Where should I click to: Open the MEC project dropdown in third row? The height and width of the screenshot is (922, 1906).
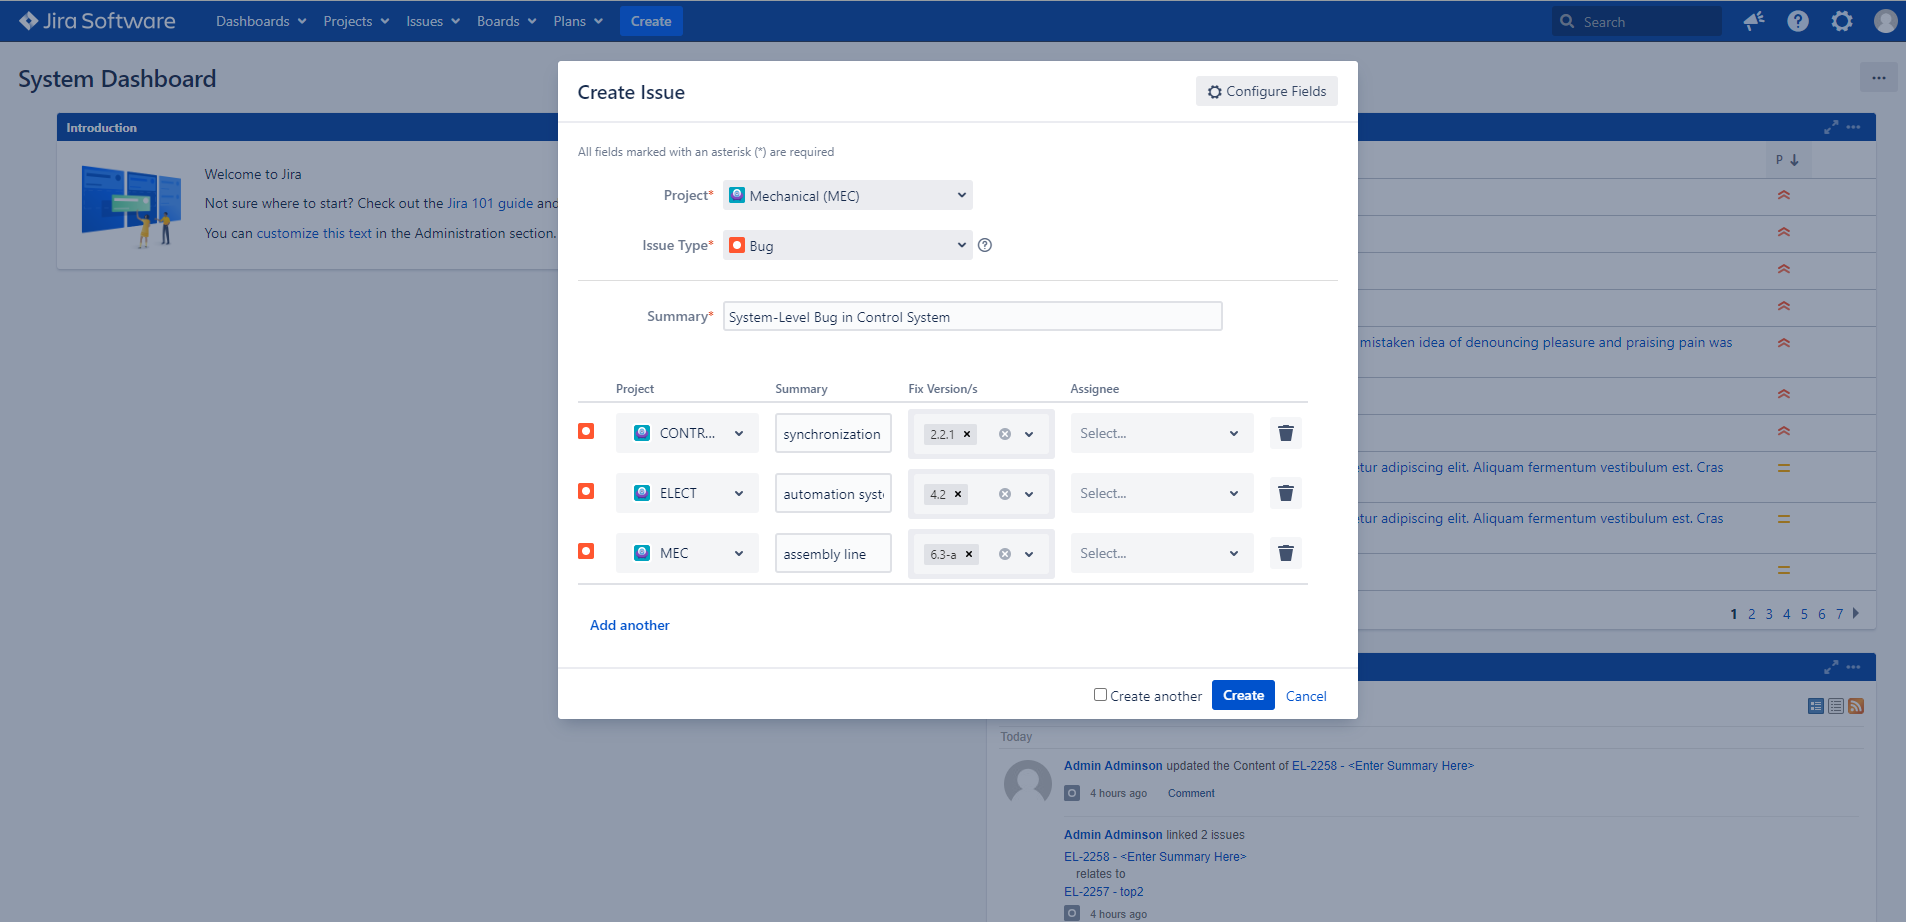(687, 553)
